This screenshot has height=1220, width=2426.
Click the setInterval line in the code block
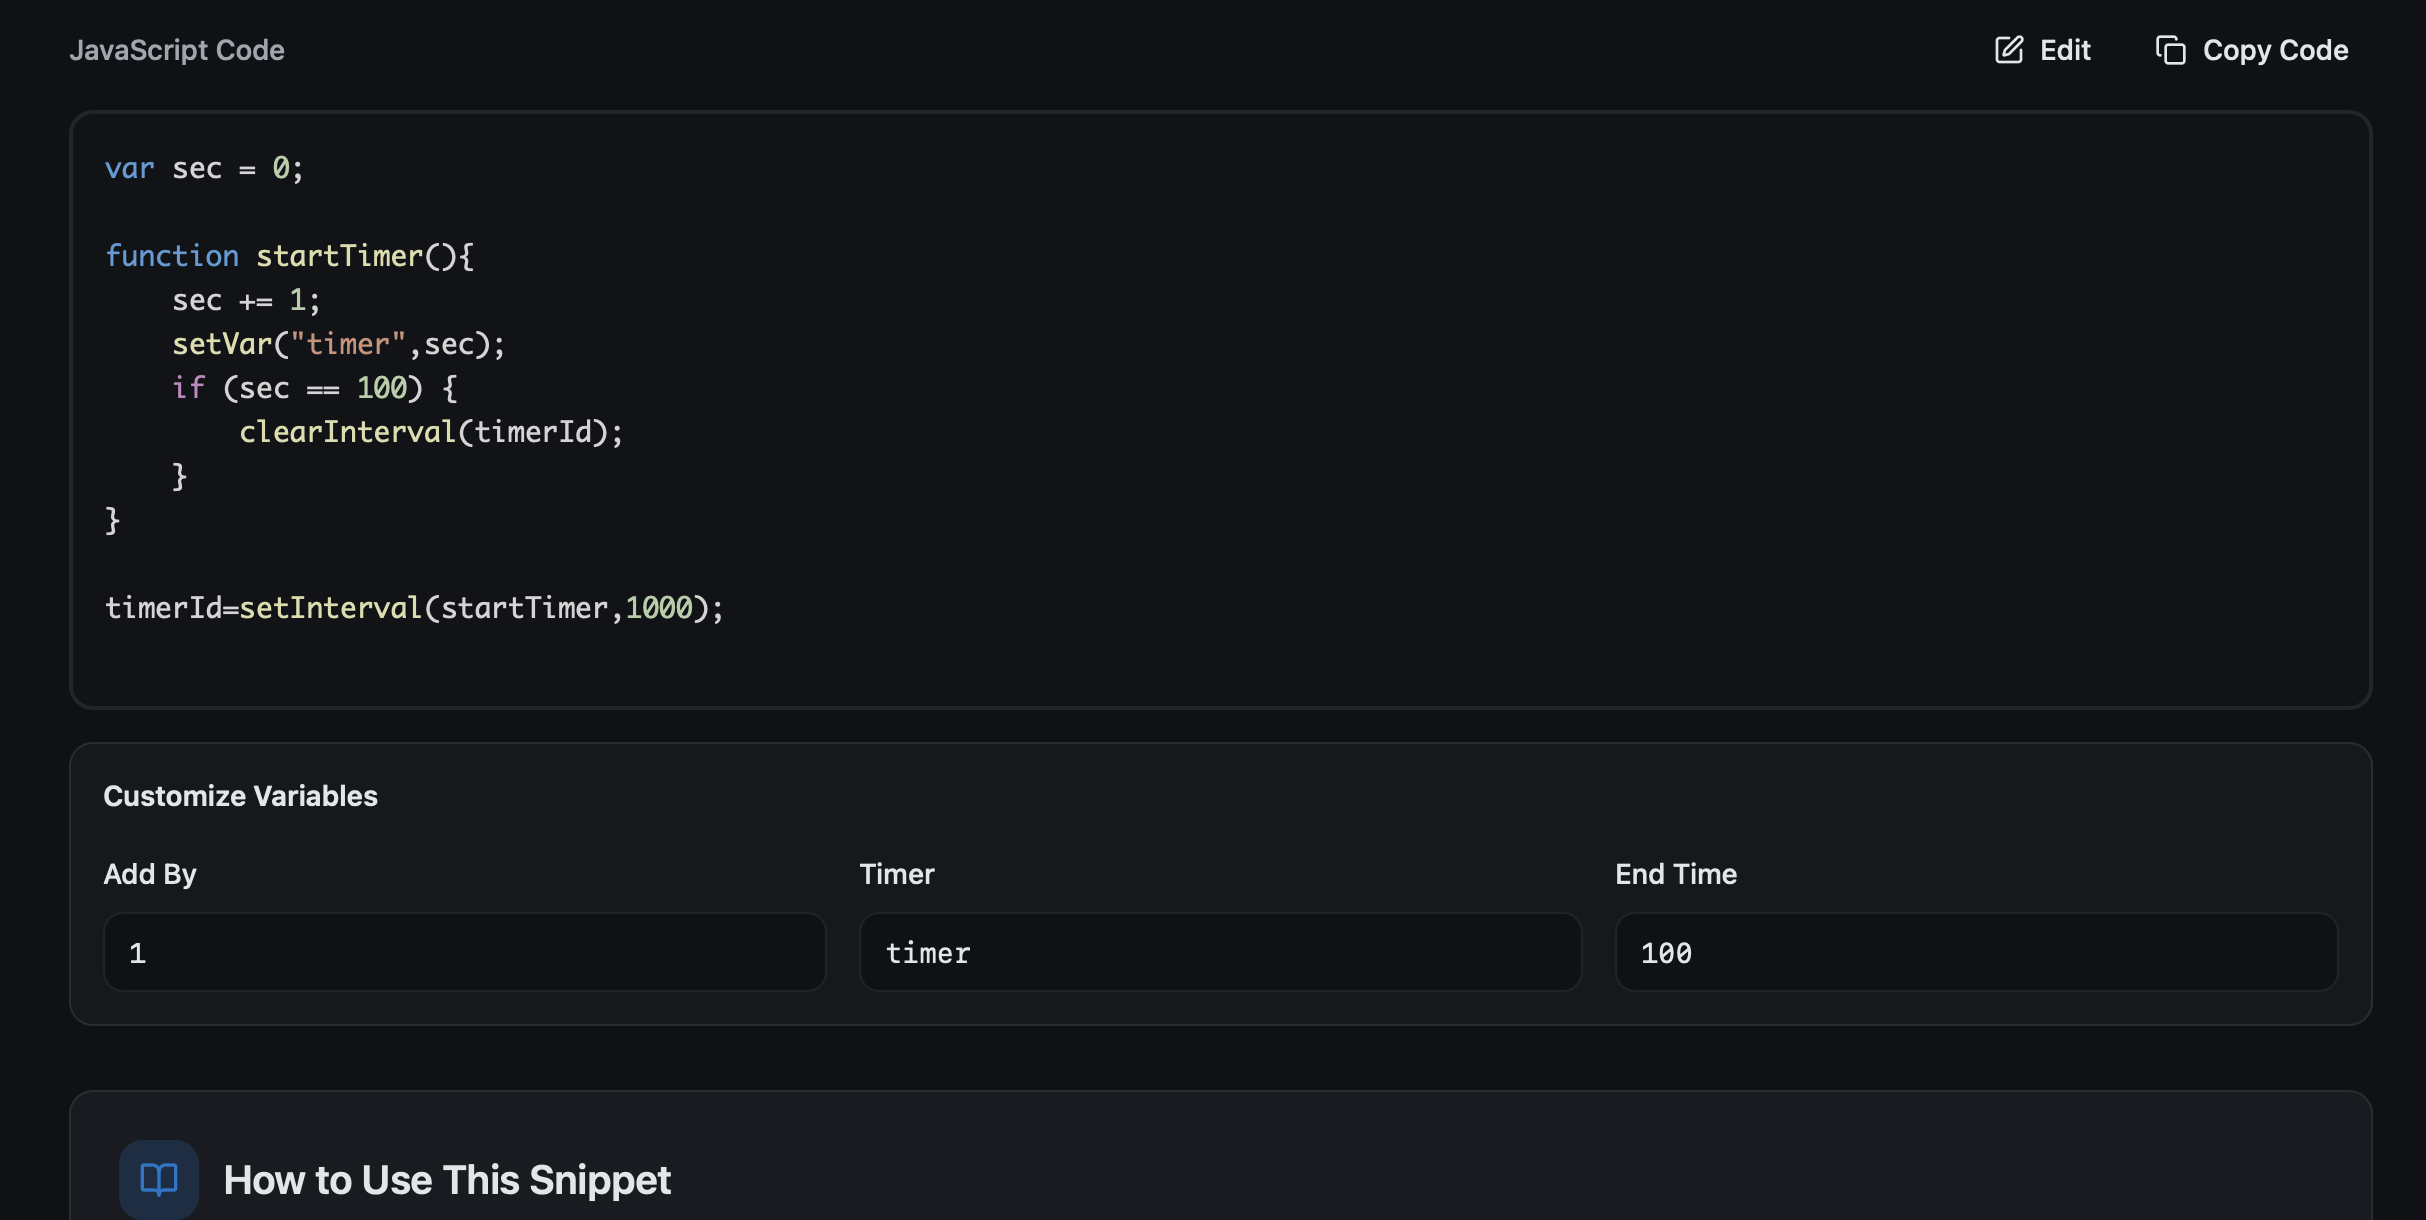[x=413, y=607]
